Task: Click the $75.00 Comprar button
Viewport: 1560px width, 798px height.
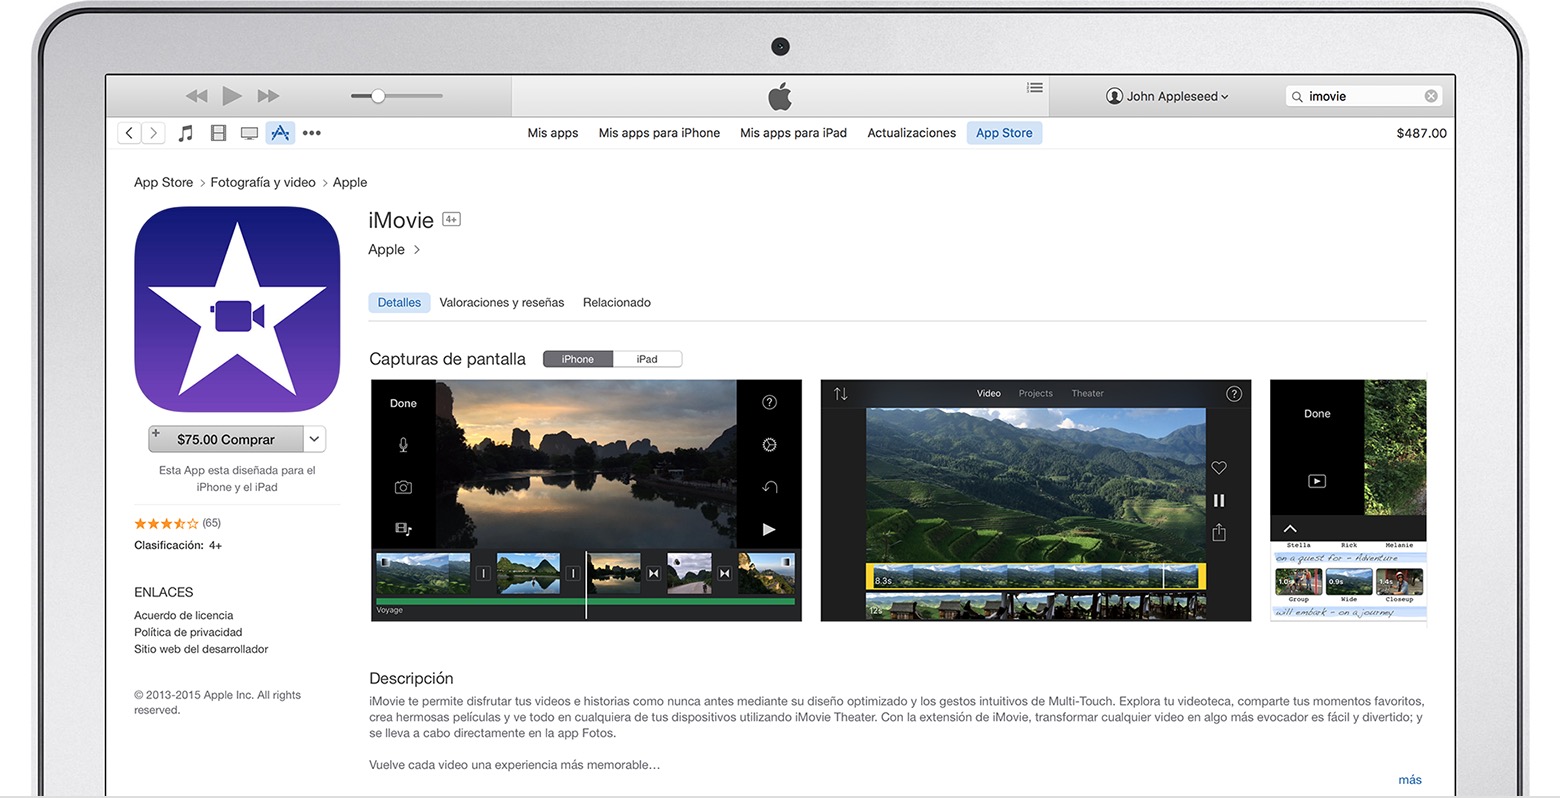Action: [230, 439]
